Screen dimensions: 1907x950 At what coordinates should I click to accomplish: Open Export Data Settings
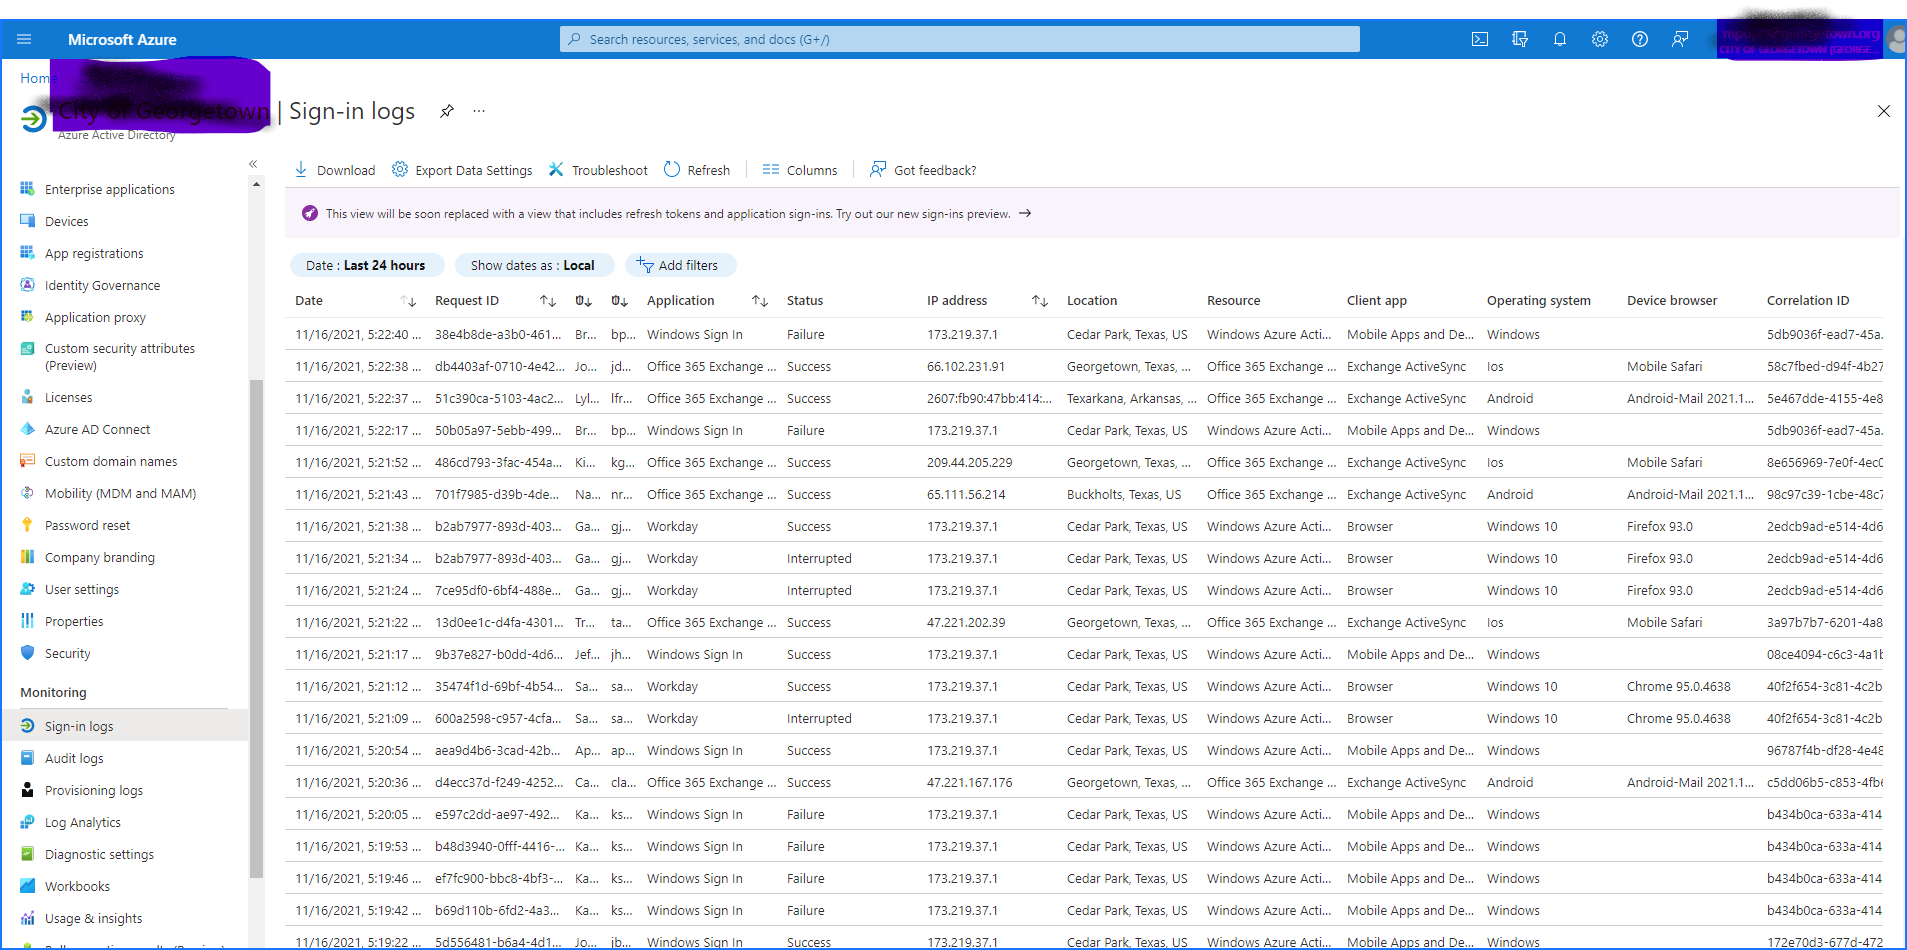point(462,170)
